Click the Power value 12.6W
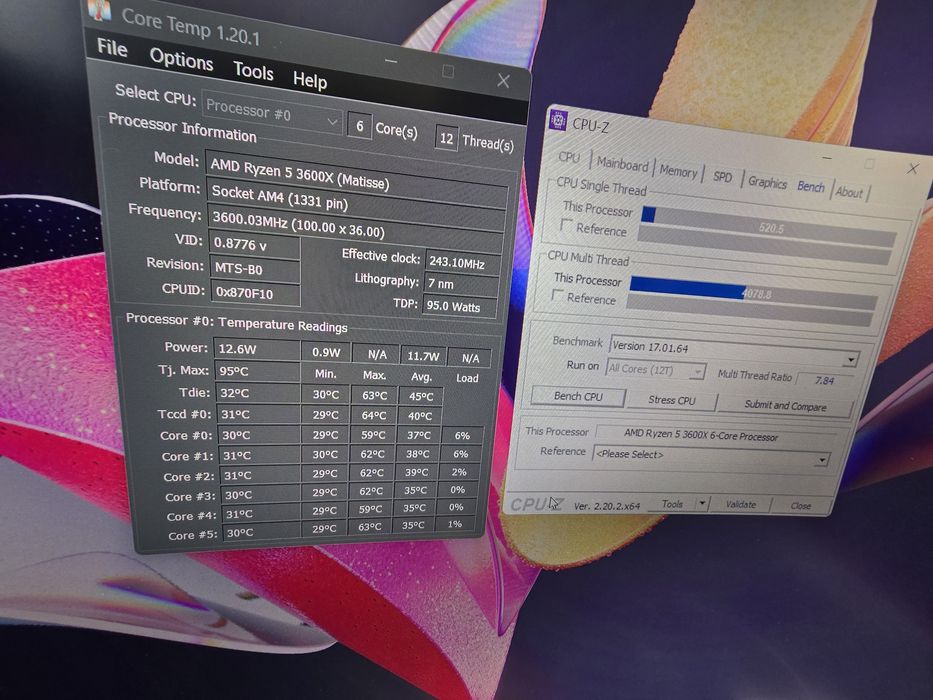This screenshot has width=933, height=700. (x=256, y=349)
